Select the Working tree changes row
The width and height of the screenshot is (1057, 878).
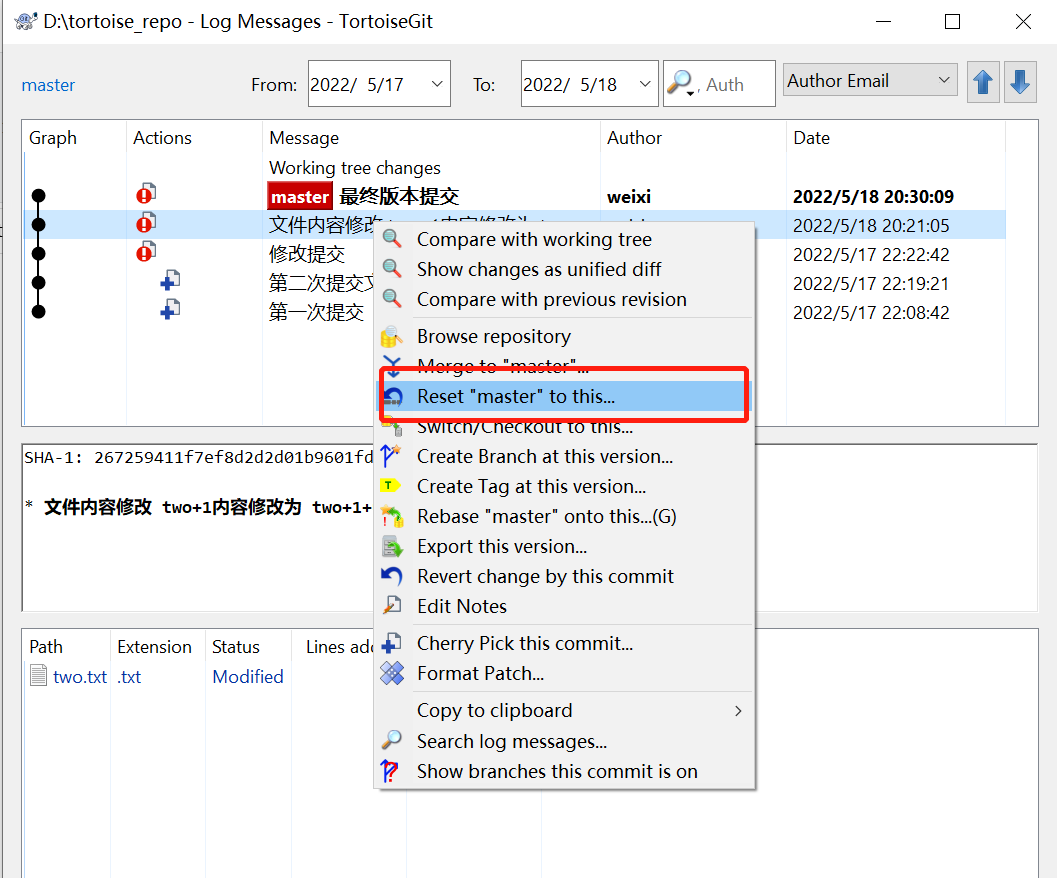(515, 167)
